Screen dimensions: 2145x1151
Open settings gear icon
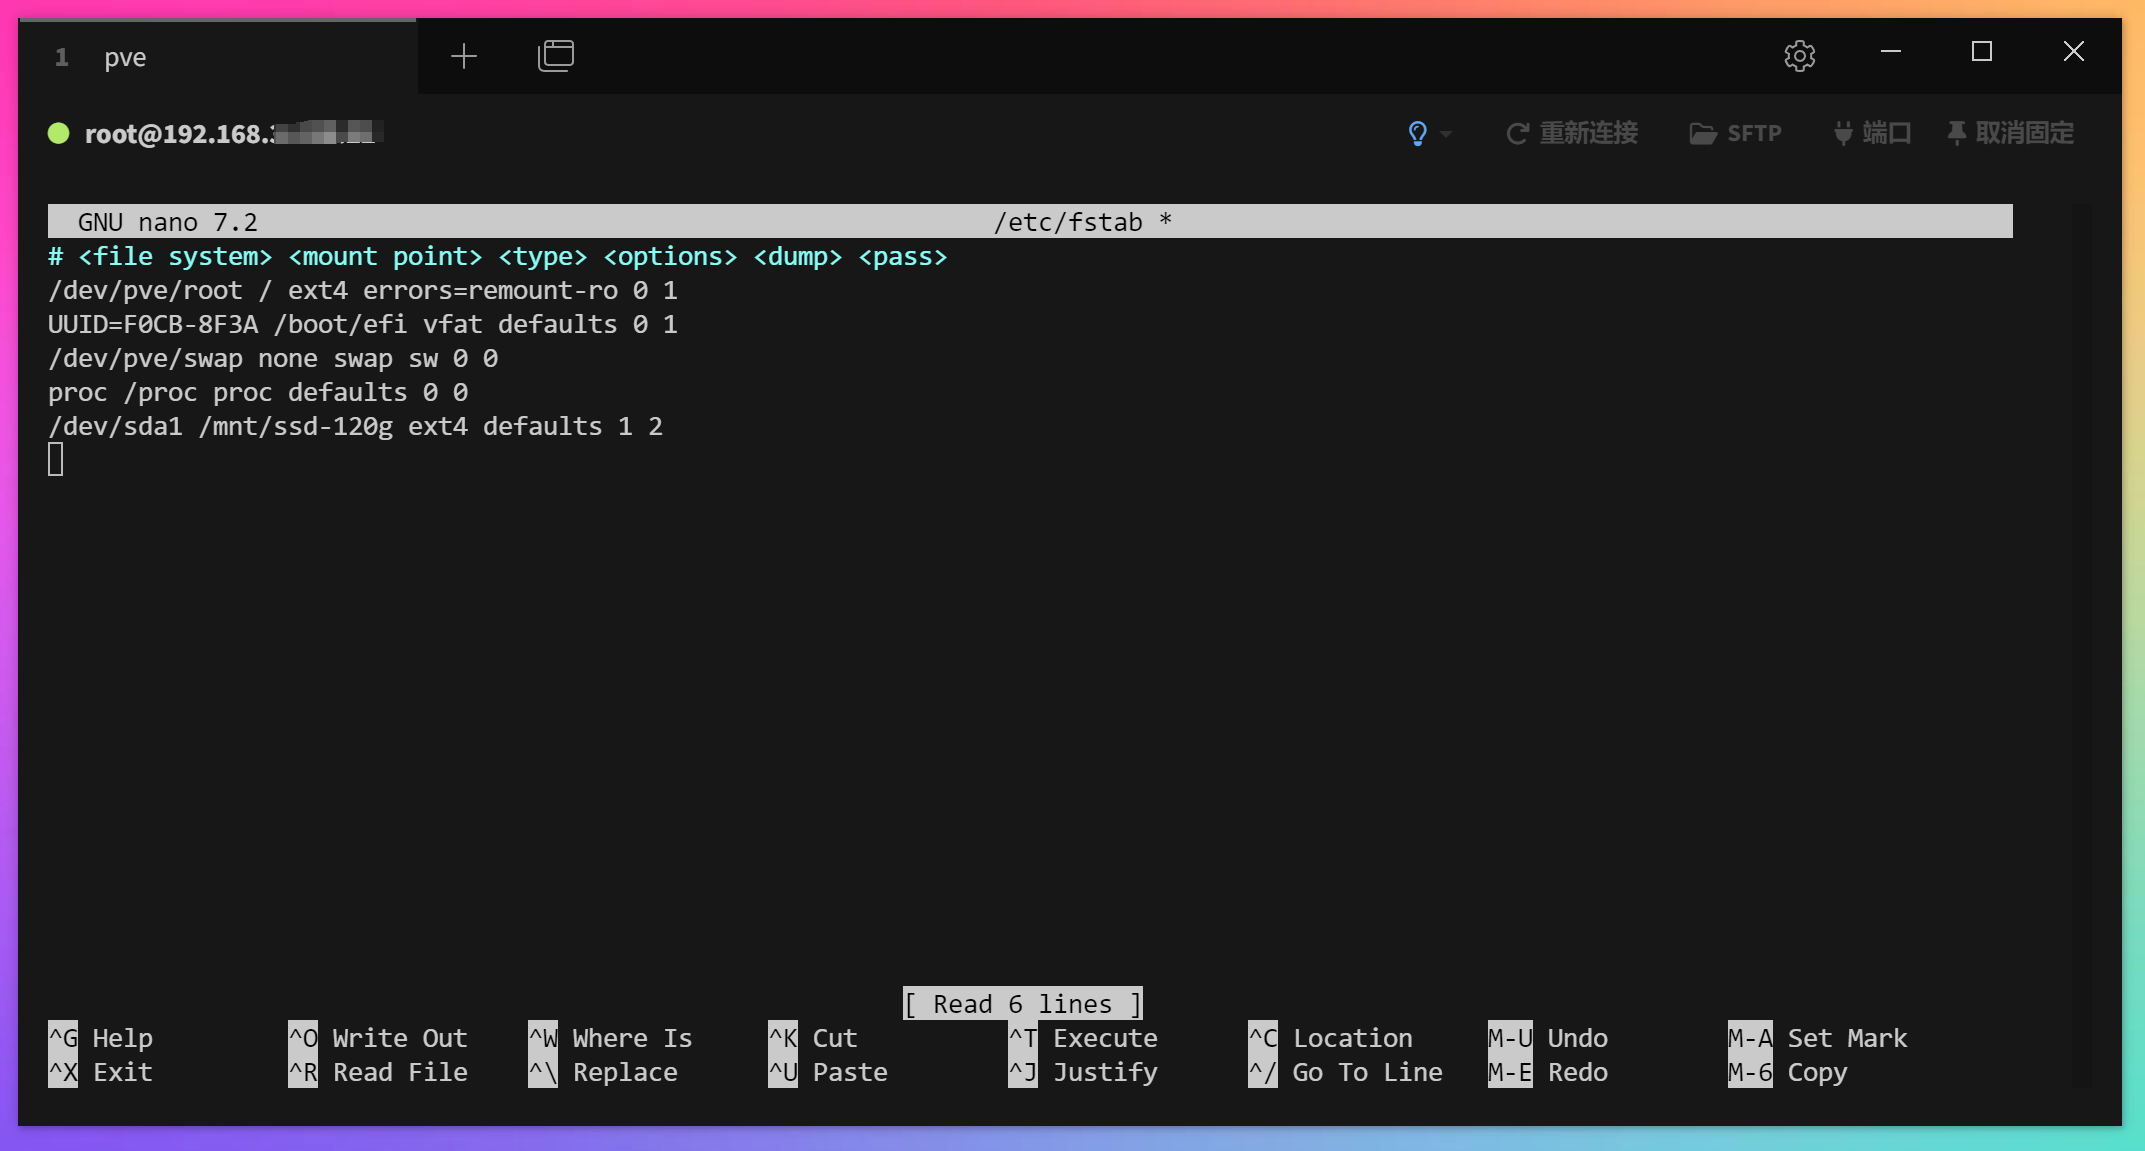1799,55
